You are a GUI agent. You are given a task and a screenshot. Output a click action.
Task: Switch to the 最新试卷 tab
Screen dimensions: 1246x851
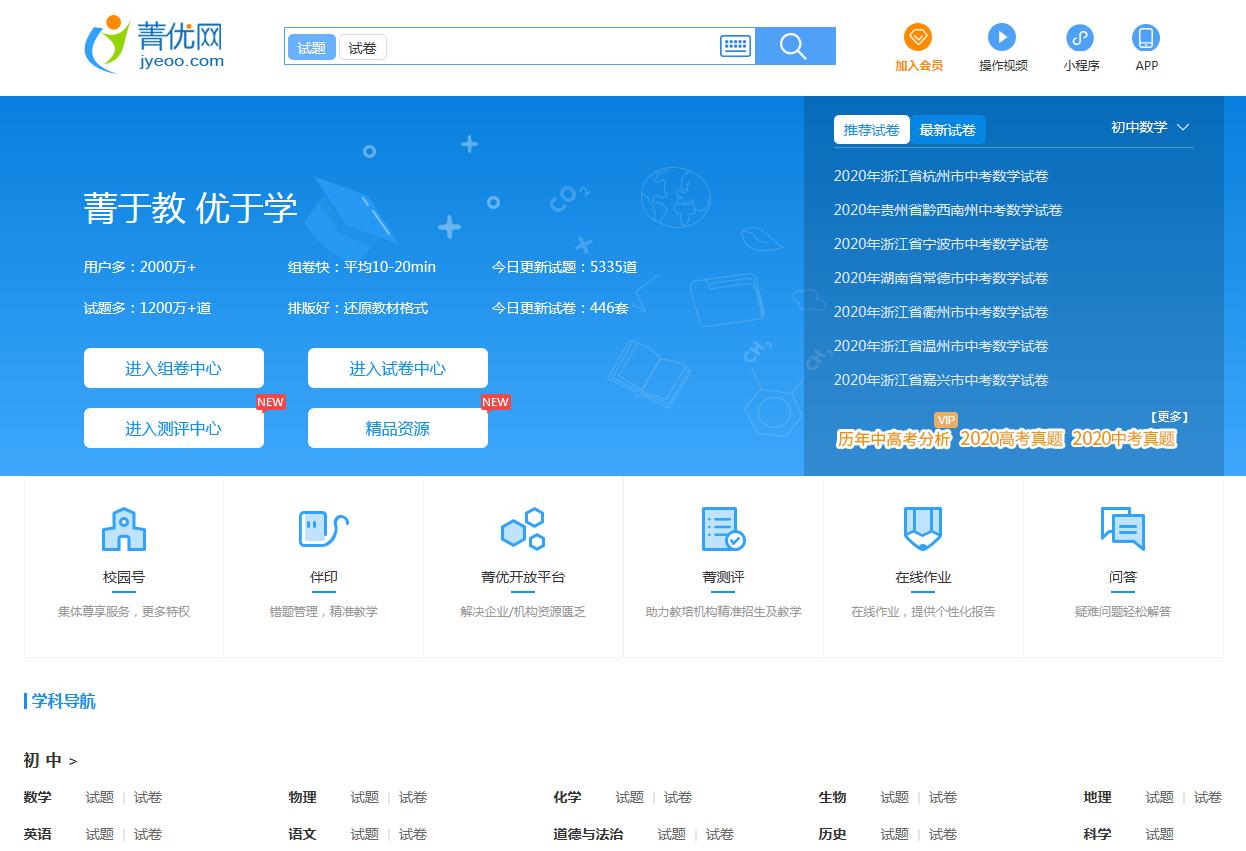tap(947, 130)
